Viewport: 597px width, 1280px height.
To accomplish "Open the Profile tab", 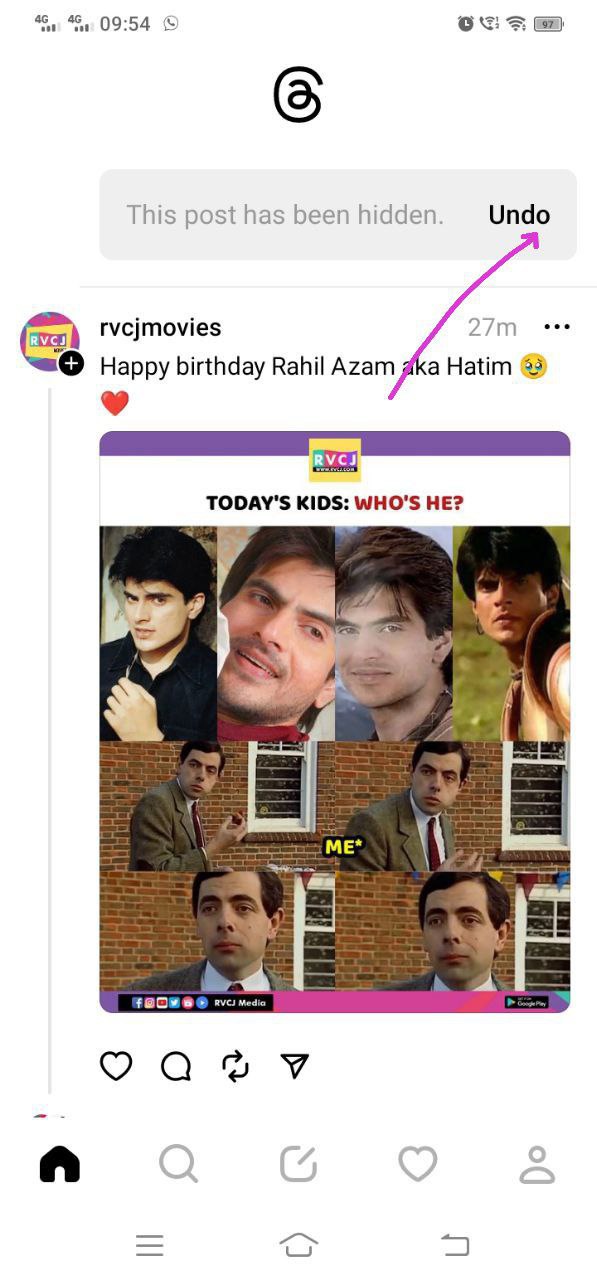I will point(537,1164).
